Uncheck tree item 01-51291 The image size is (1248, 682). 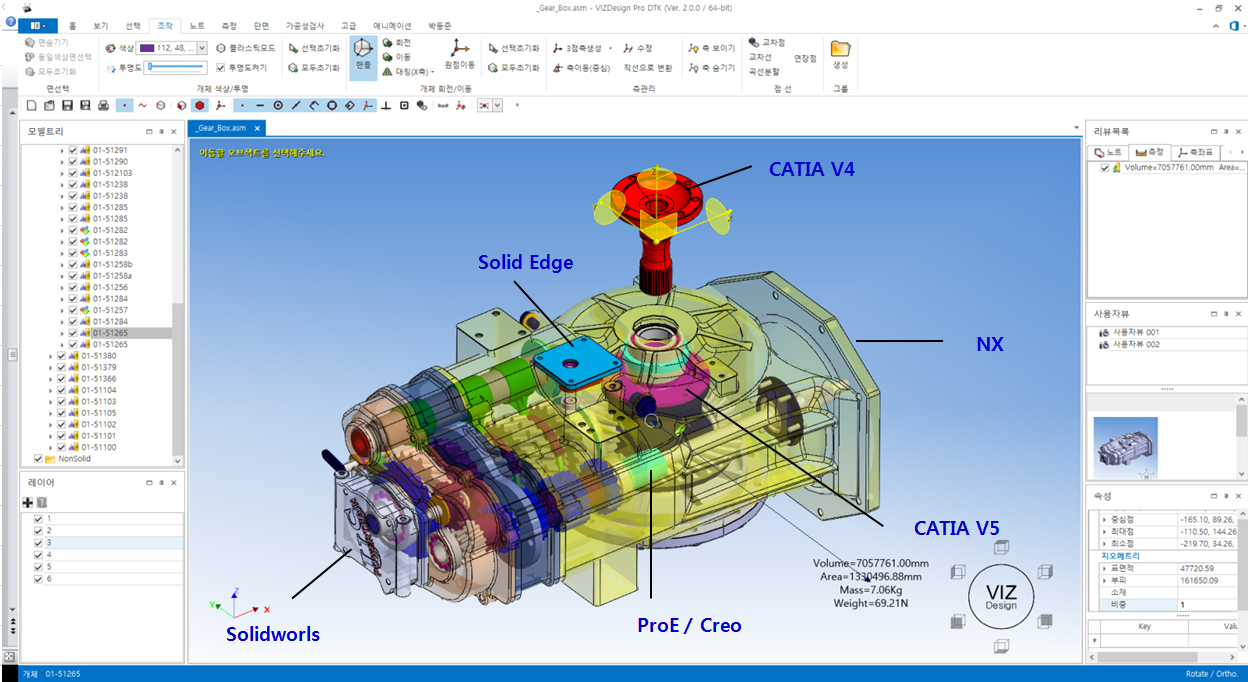point(73,150)
